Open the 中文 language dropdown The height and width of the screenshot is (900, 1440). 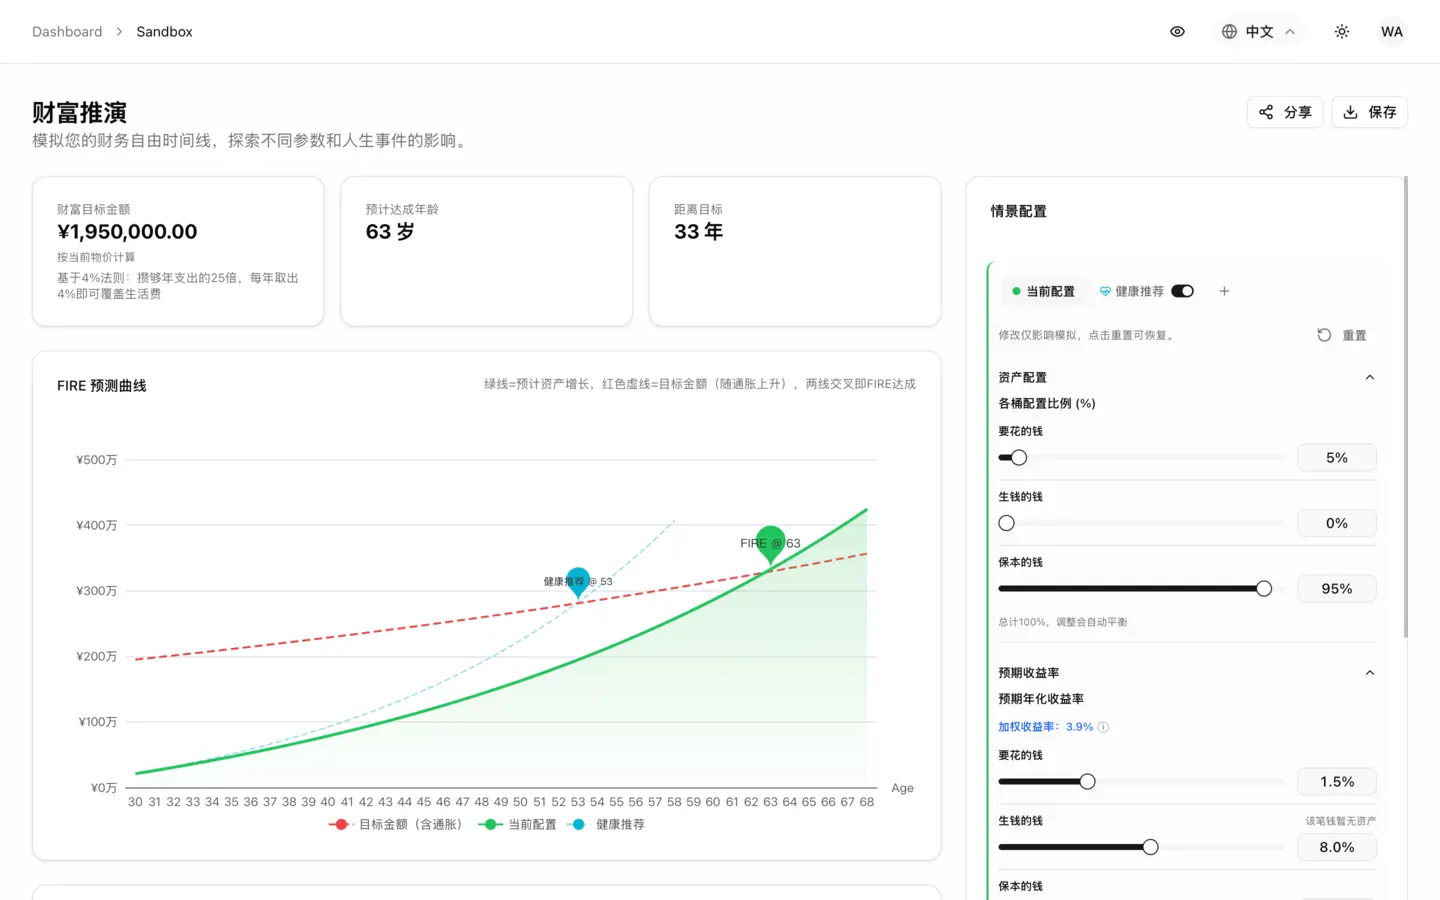pos(1258,32)
